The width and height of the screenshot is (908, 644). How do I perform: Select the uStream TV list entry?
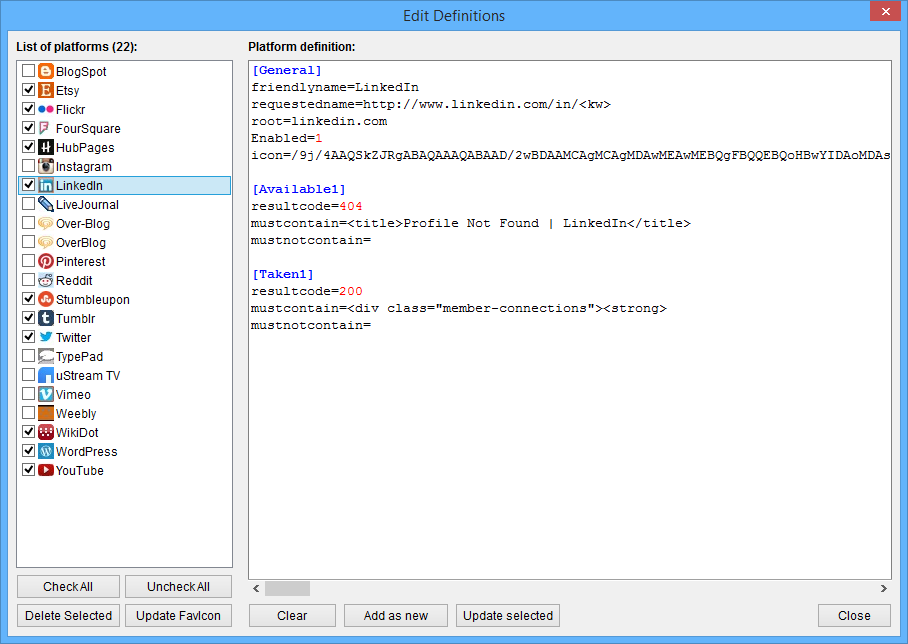click(x=87, y=376)
